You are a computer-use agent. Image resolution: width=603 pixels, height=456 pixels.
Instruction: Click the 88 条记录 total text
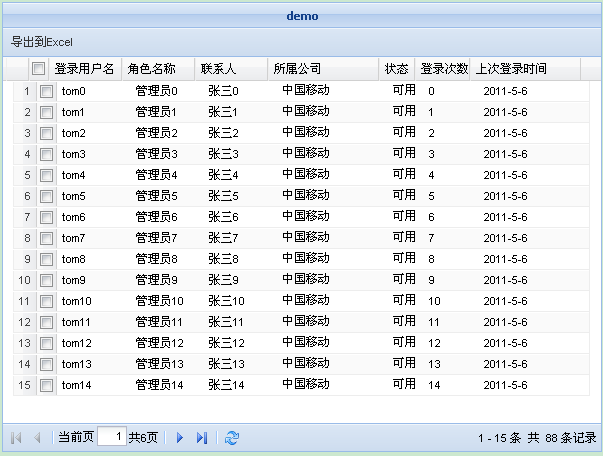(570, 438)
